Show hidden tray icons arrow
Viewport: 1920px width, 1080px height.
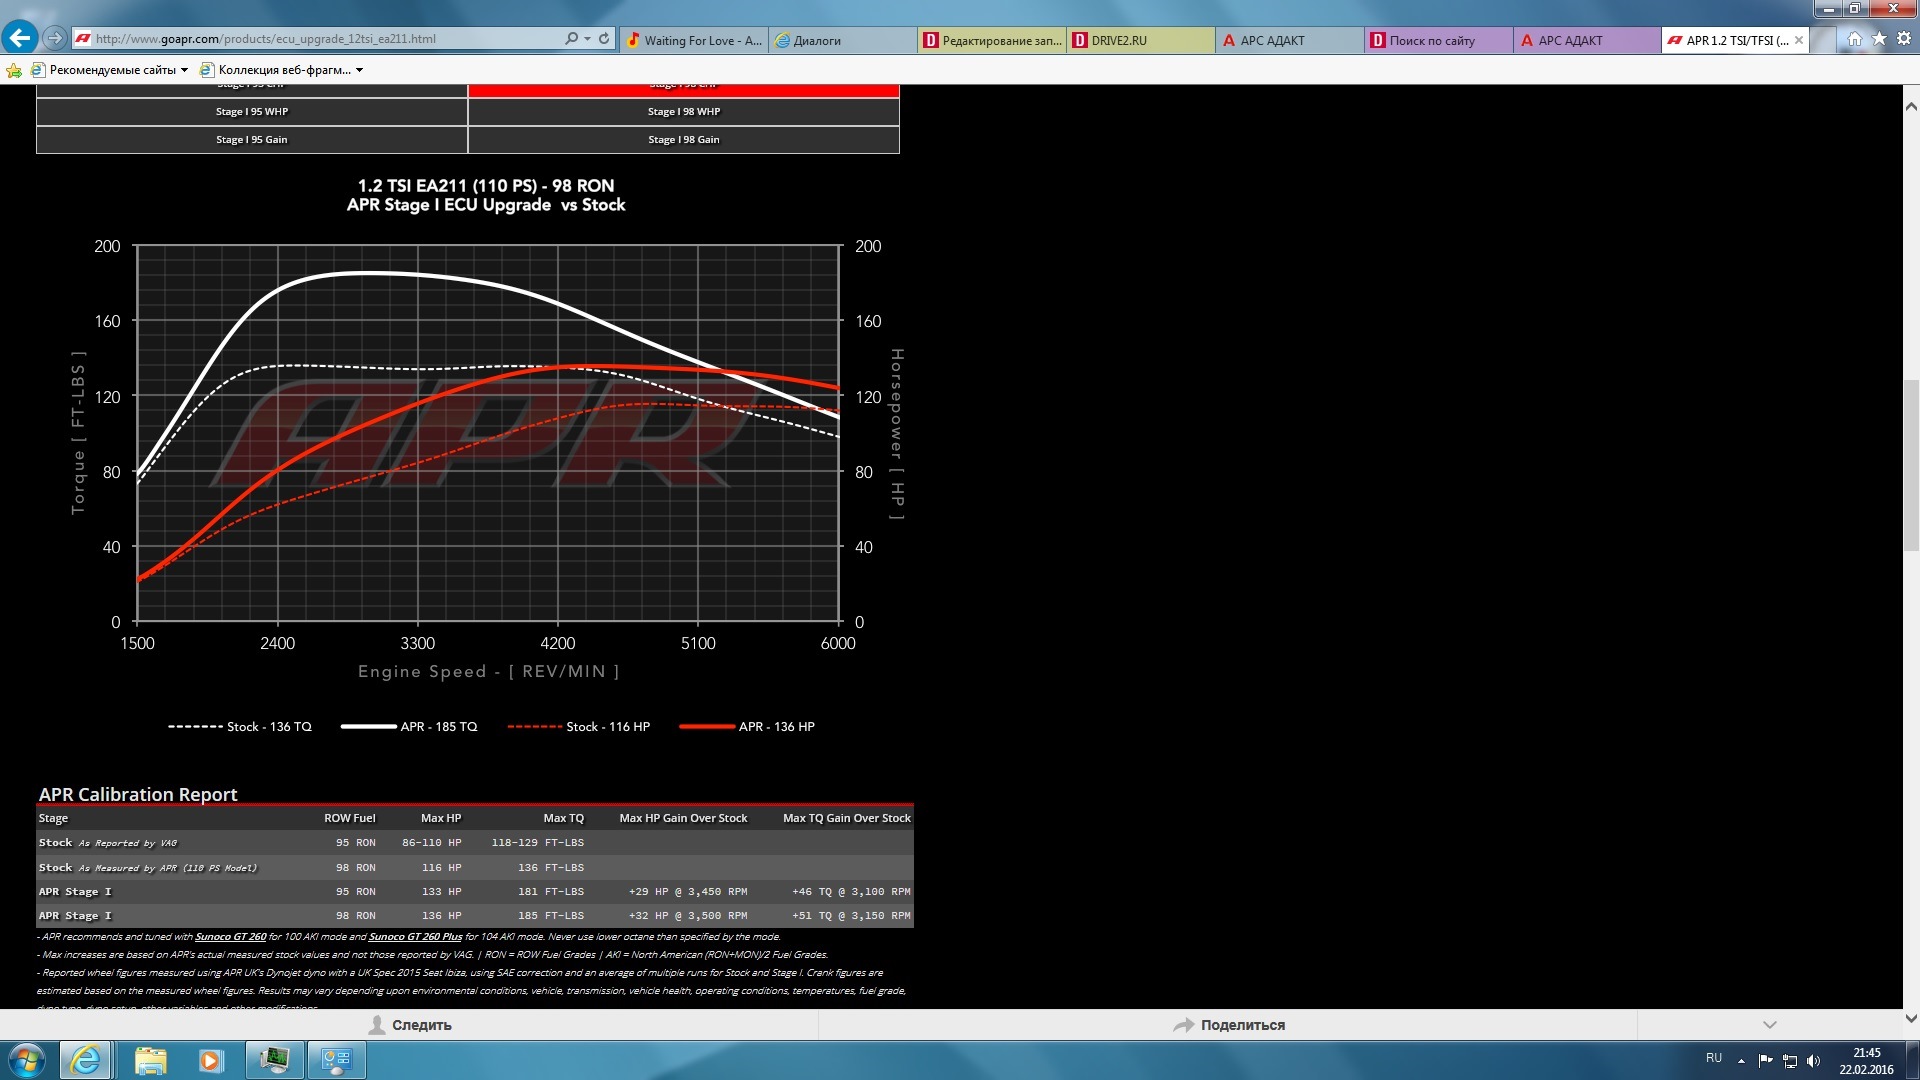(x=1741, y=1061)
